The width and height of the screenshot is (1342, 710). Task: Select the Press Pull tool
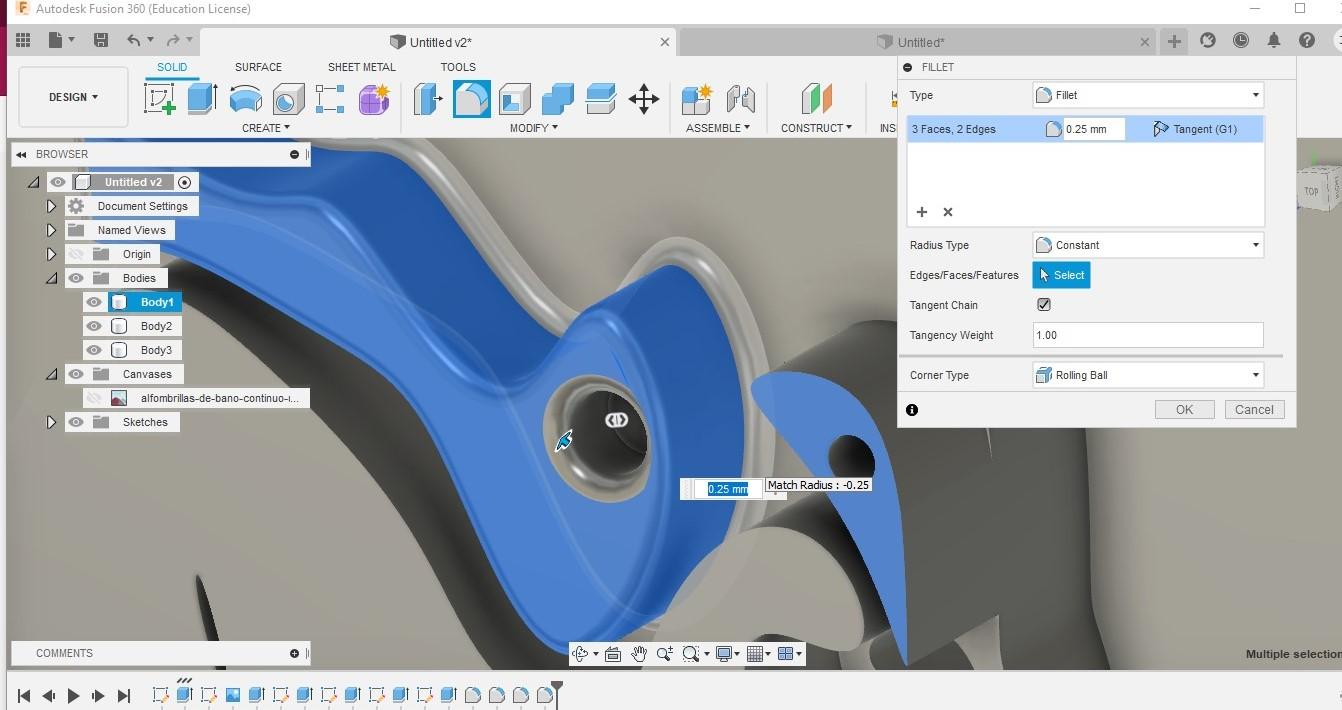point(428,99)
